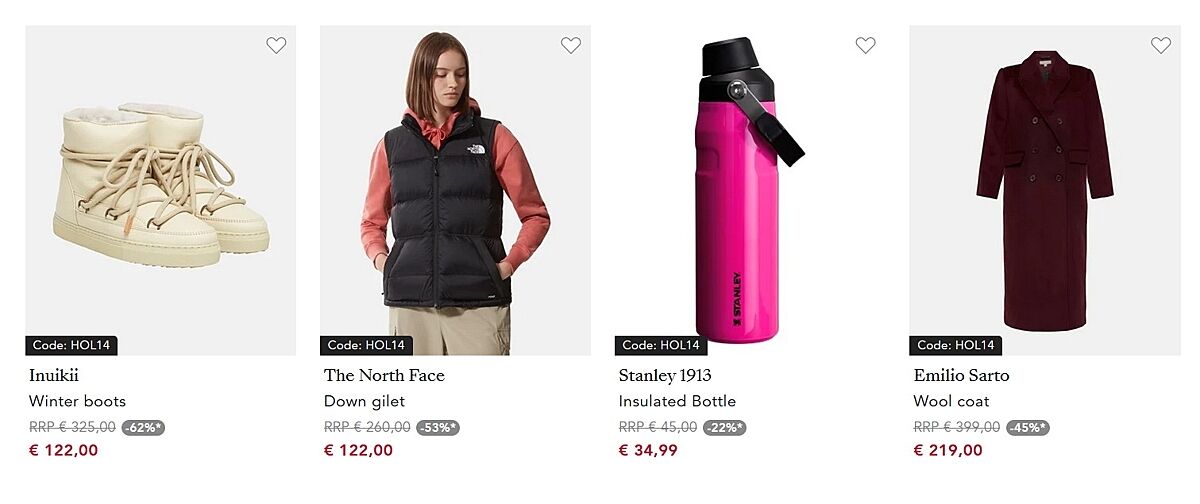Open the Insulated Bottle product title
The height and width of the screenshot is (504, 1200).
coord(677,401)
